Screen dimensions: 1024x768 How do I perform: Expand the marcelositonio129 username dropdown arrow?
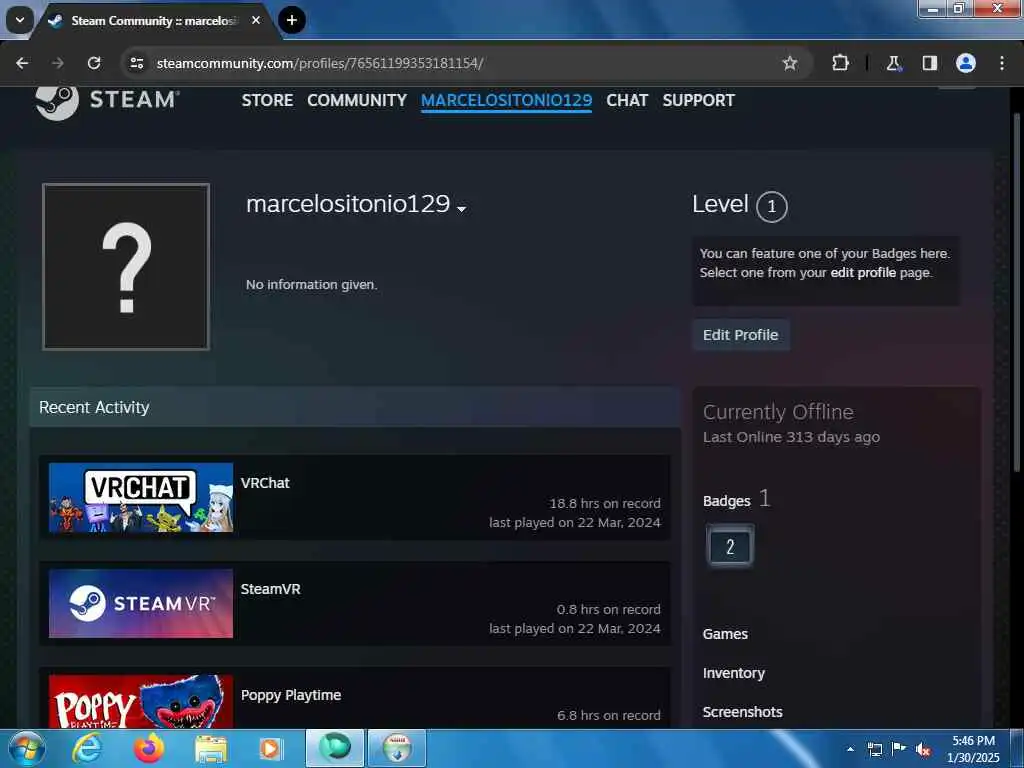(462, 209)
